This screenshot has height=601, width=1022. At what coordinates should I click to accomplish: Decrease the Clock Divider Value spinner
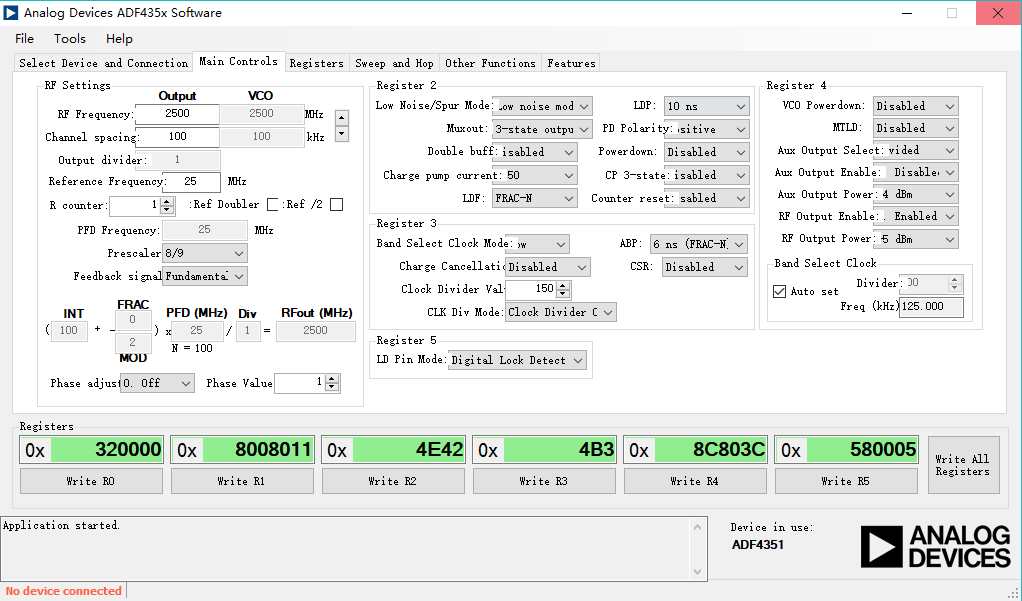click(x=563, y=294)
